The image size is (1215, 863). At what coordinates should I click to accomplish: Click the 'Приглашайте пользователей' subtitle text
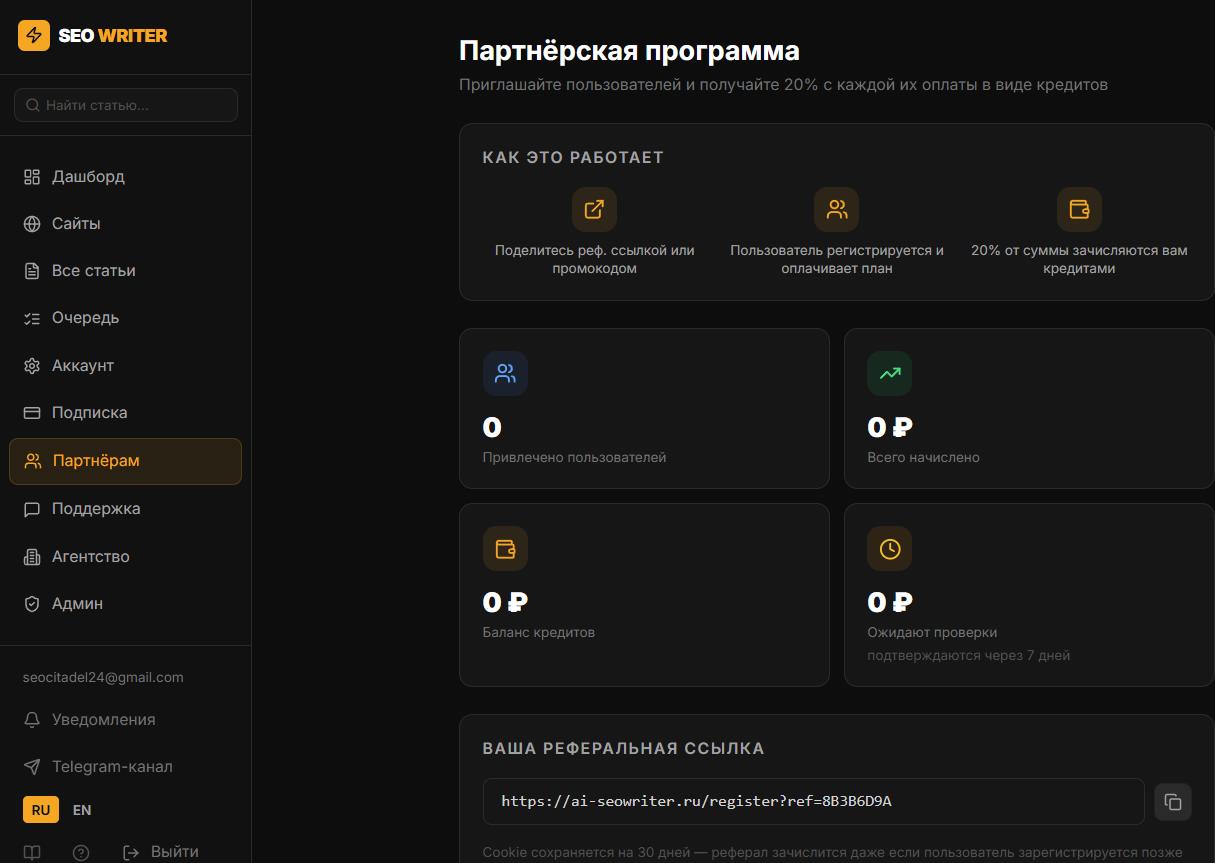point(783,85)
